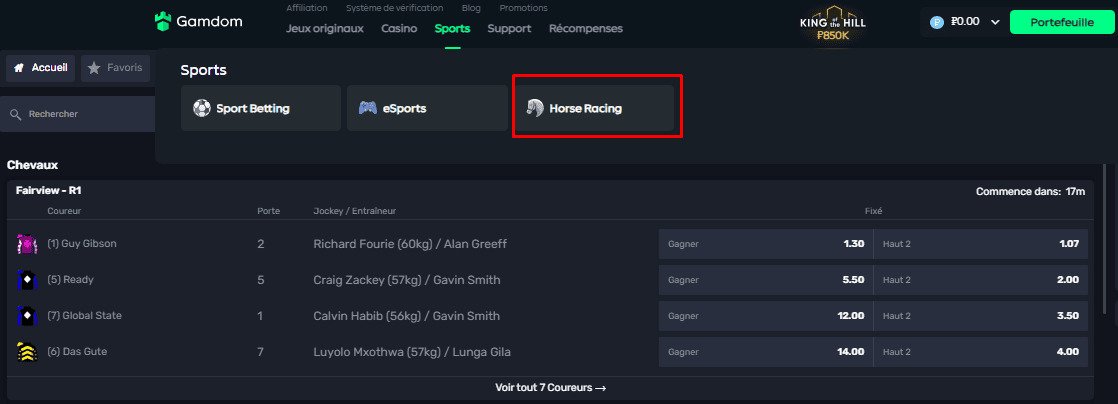The width and height of the screenshot is (1118, 404).
Task: Click Guy Gibson's jockey silks icon
Action: (x=27, y=244)
